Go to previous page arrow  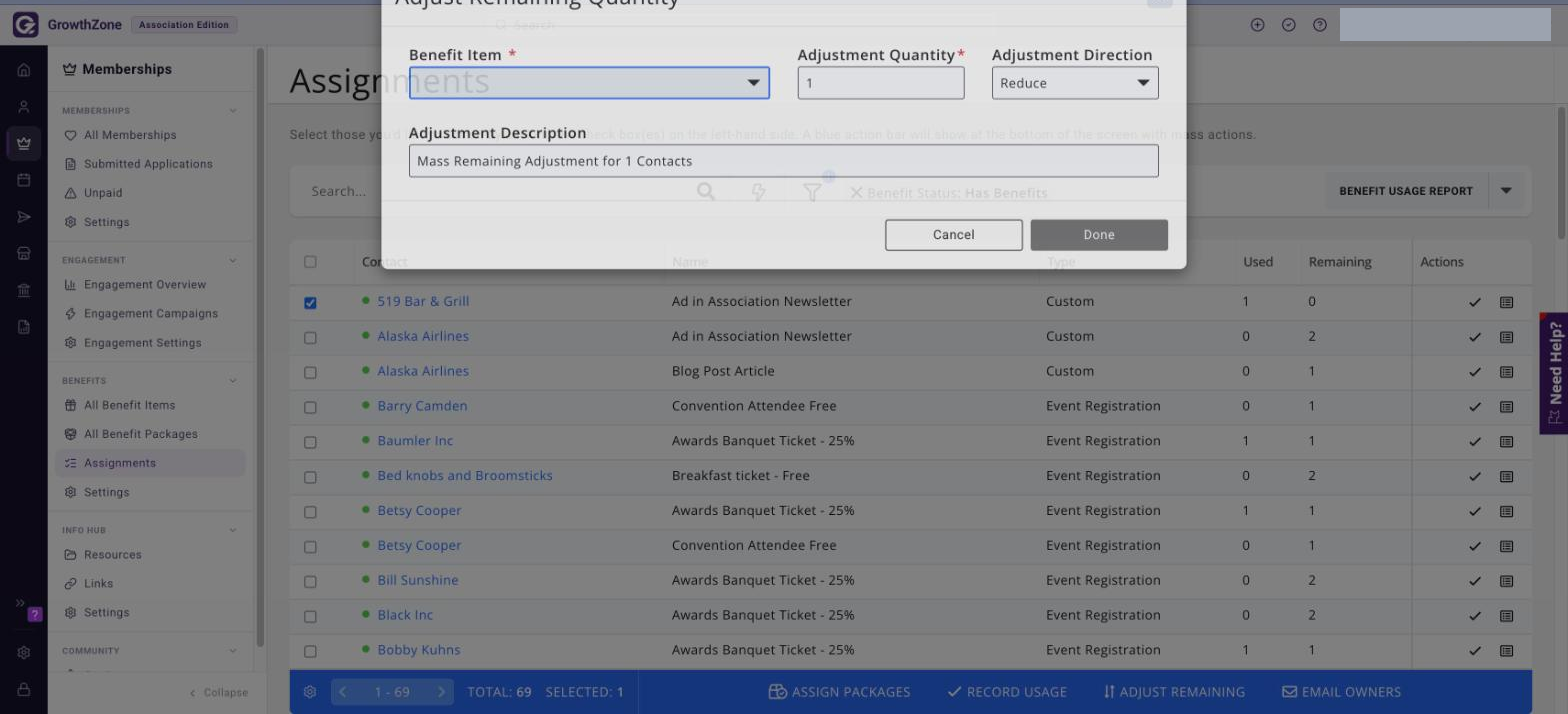pyautogui.click(x=343, y=692)
